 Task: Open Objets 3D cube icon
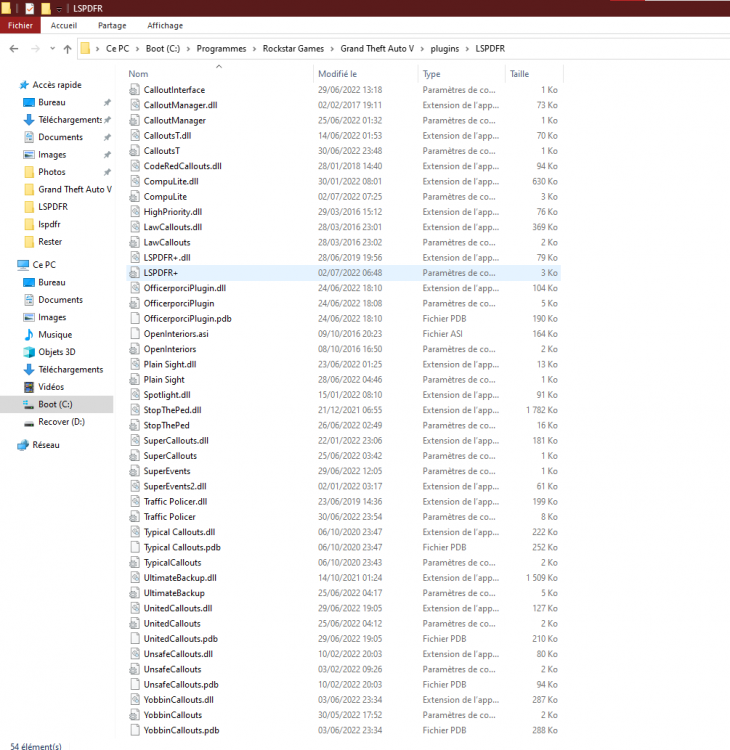pos(29,352)
